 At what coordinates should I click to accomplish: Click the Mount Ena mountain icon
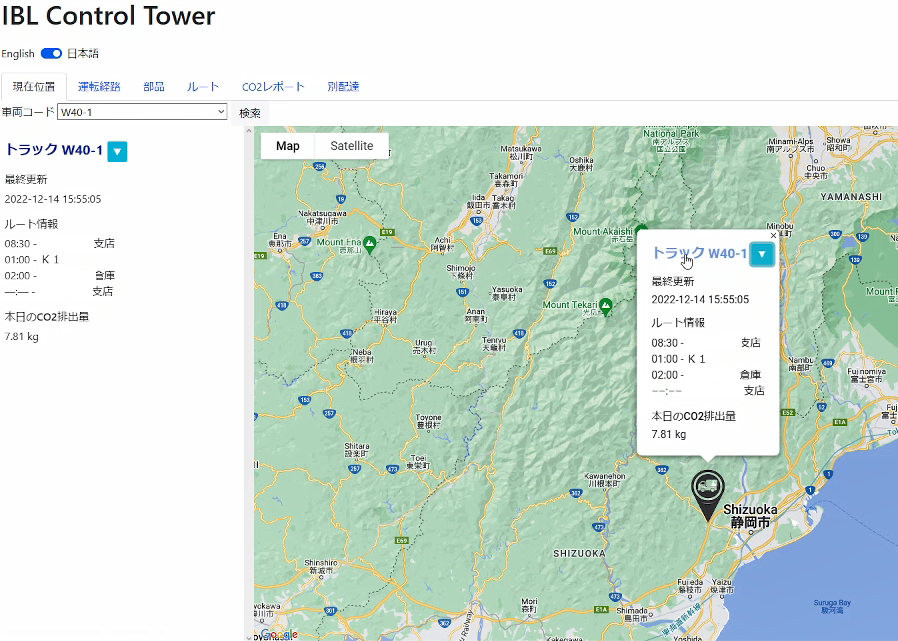coord(370,242)
